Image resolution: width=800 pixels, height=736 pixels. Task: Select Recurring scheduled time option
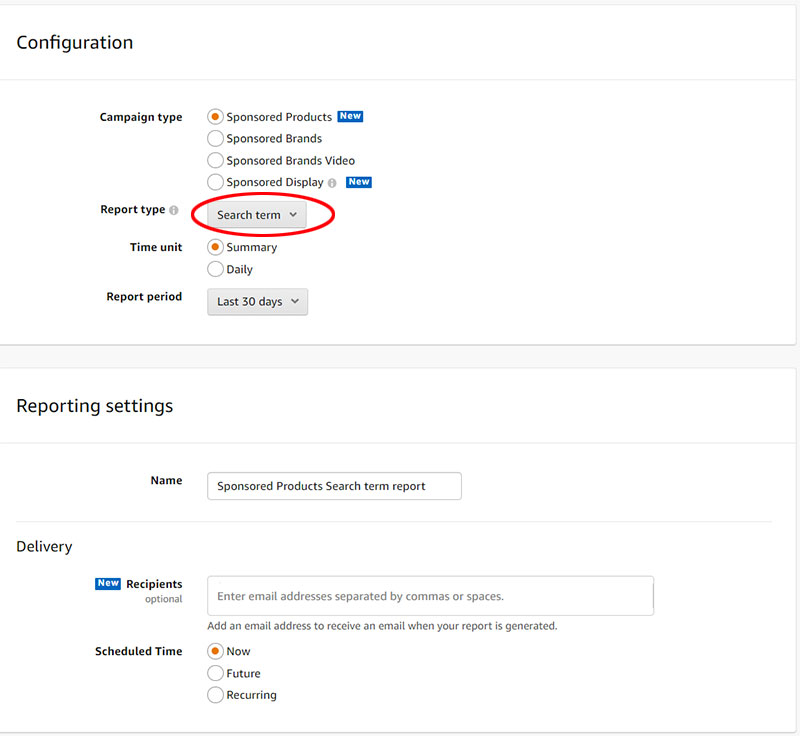click(x=215, y=695)
